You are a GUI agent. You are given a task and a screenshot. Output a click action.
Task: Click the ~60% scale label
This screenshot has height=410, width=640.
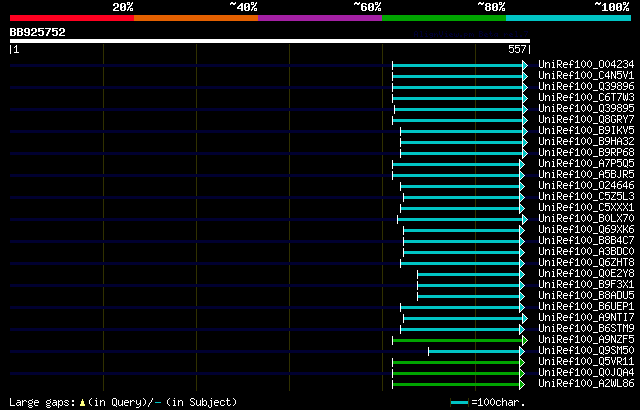(x=367, y=7)
